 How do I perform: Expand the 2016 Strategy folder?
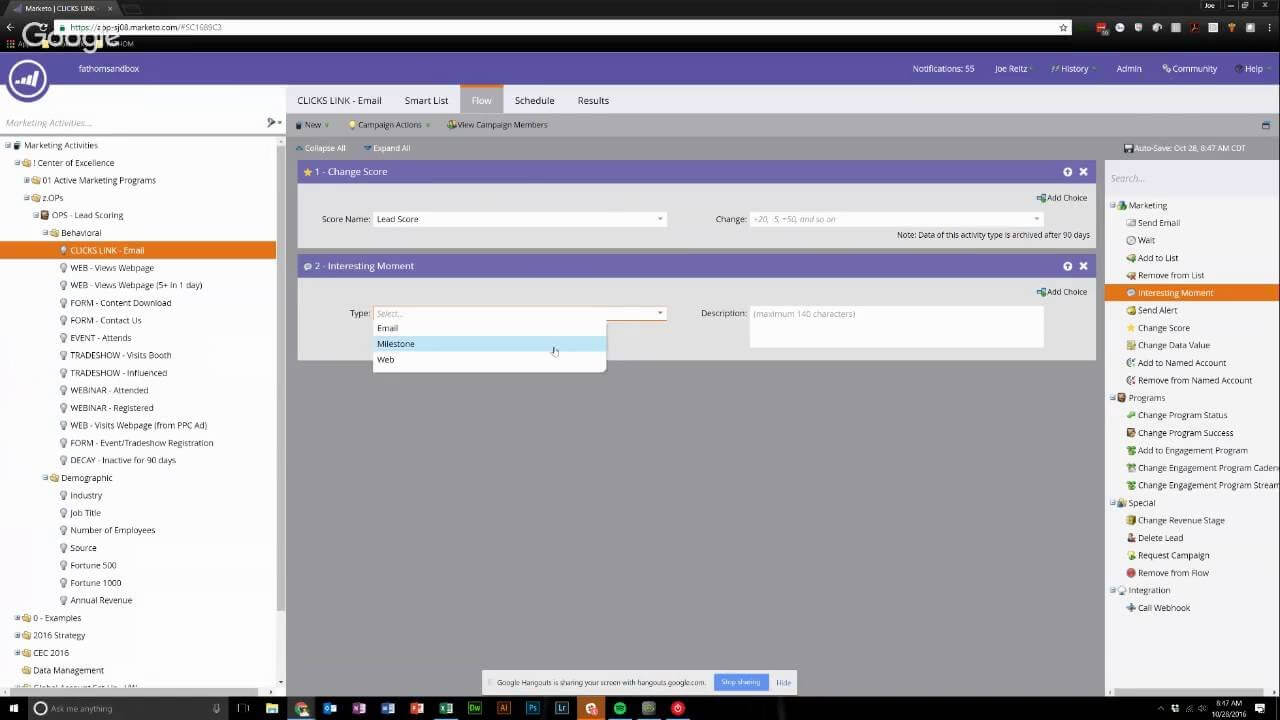(x=17, y=635)
